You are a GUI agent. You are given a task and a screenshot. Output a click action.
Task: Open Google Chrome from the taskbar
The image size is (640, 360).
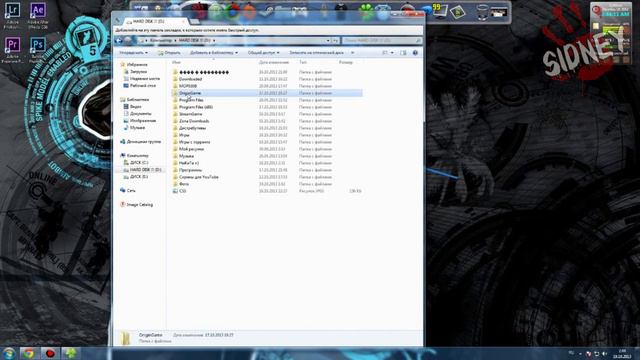29,353
